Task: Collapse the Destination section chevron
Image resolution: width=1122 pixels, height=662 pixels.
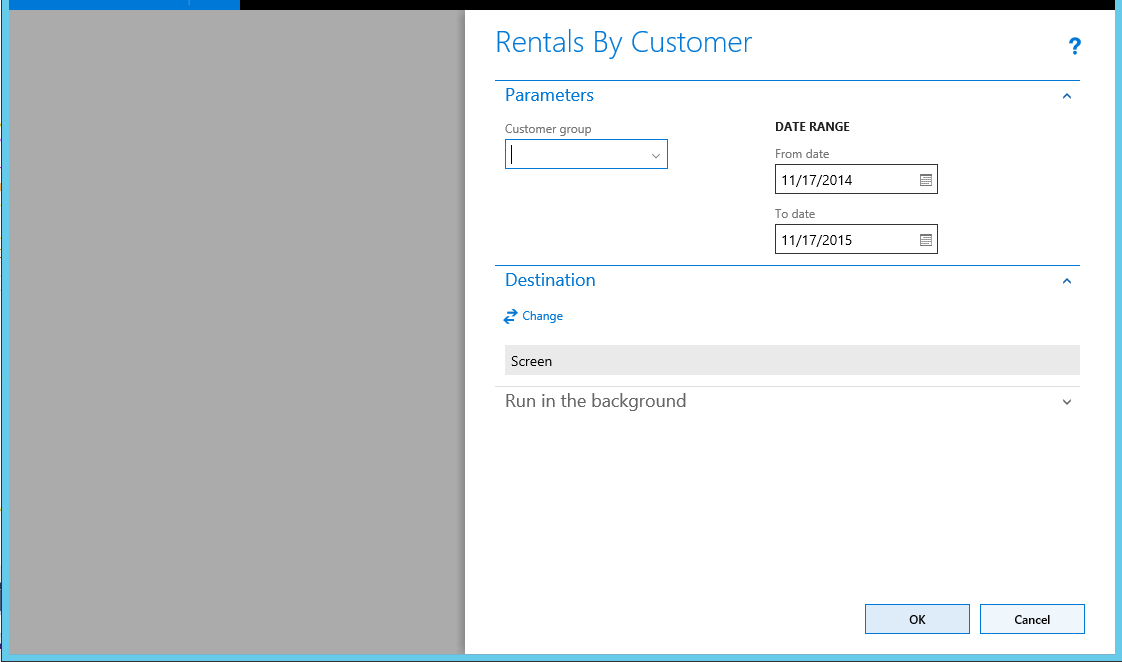Action: (x=1066, y=281)
